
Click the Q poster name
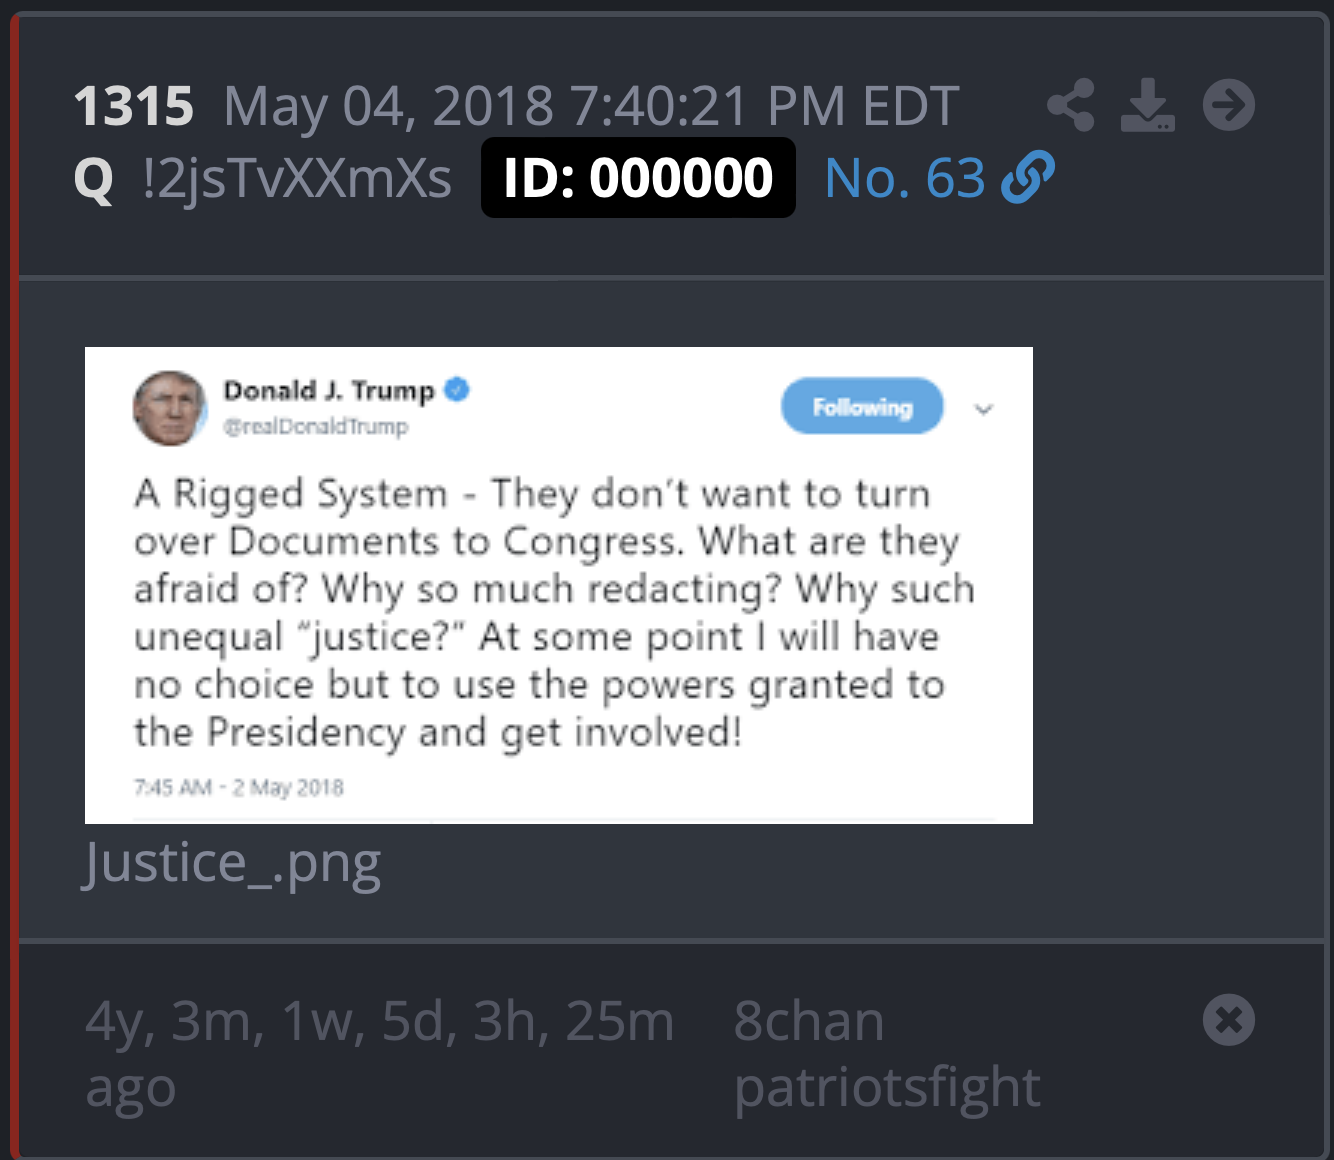94,180
